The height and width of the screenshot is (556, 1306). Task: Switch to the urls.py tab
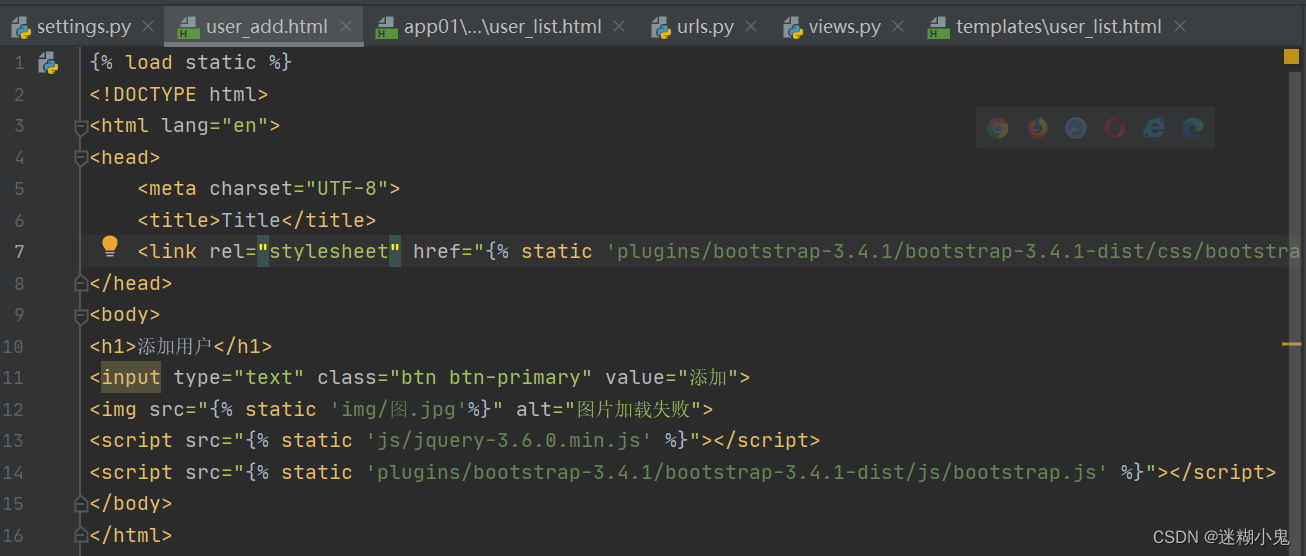coord(705,27)
